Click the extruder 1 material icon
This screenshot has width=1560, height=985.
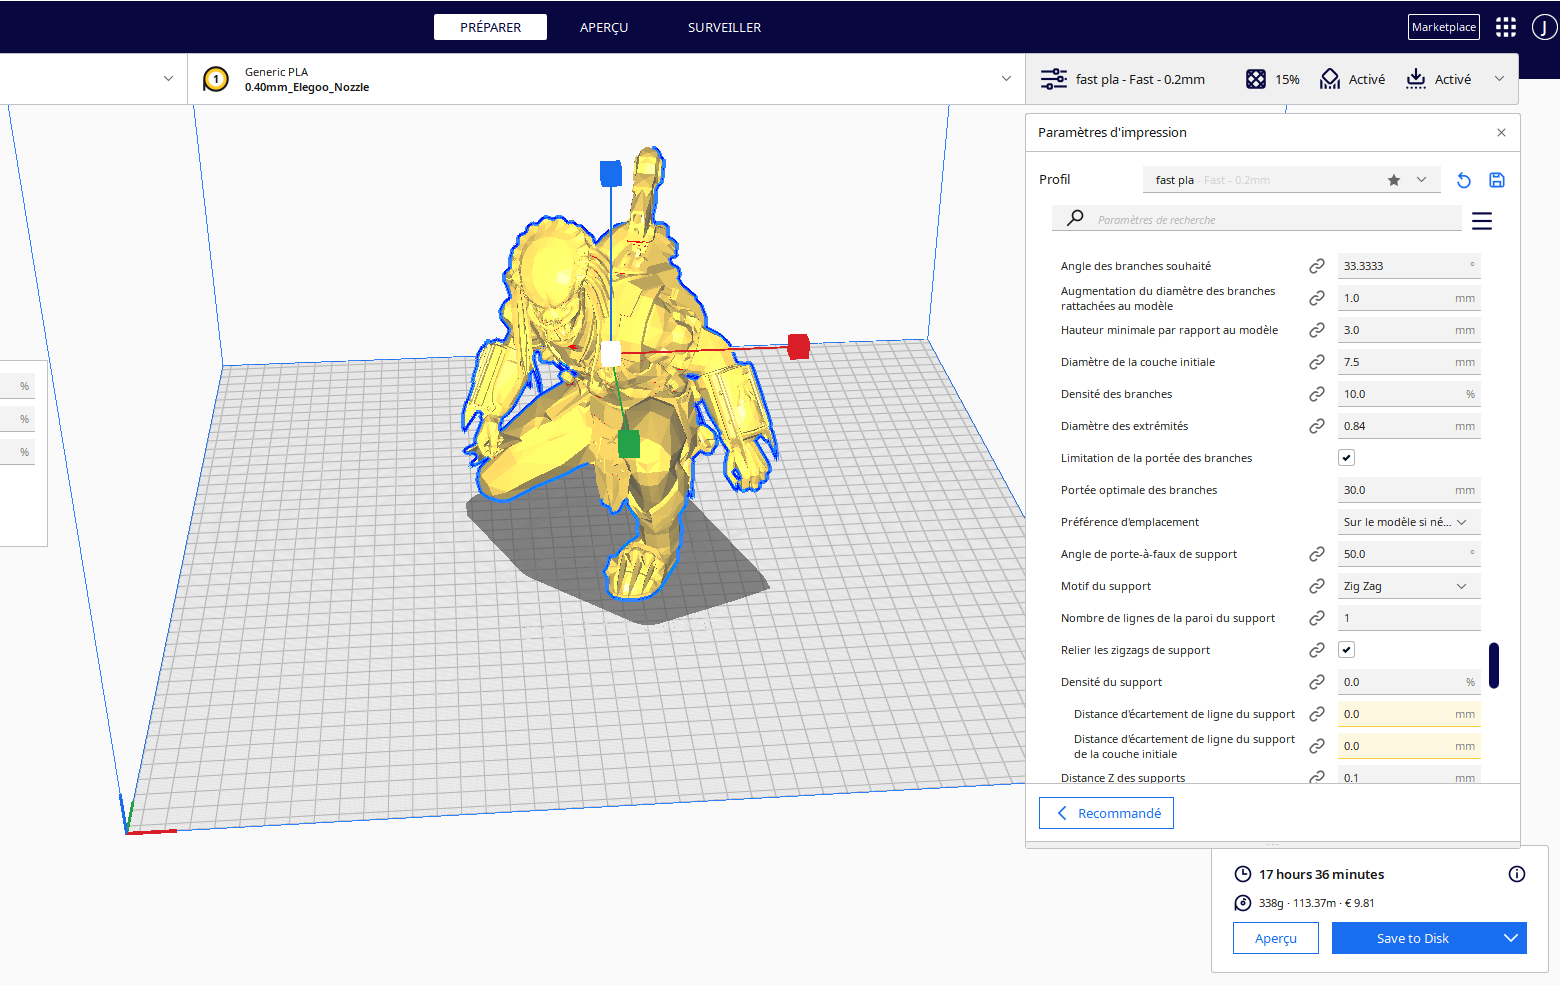pyautogui.click(x=216, y=79)
